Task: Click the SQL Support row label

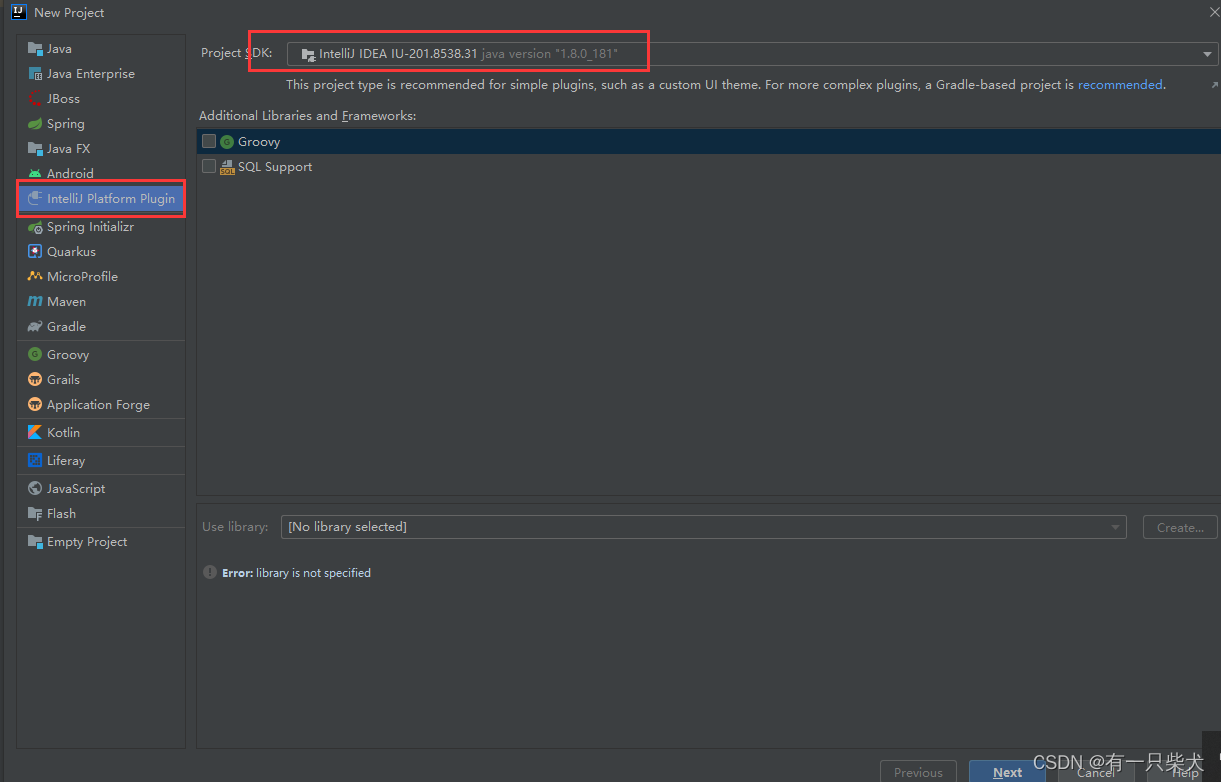Action: [x=275, y=167]
